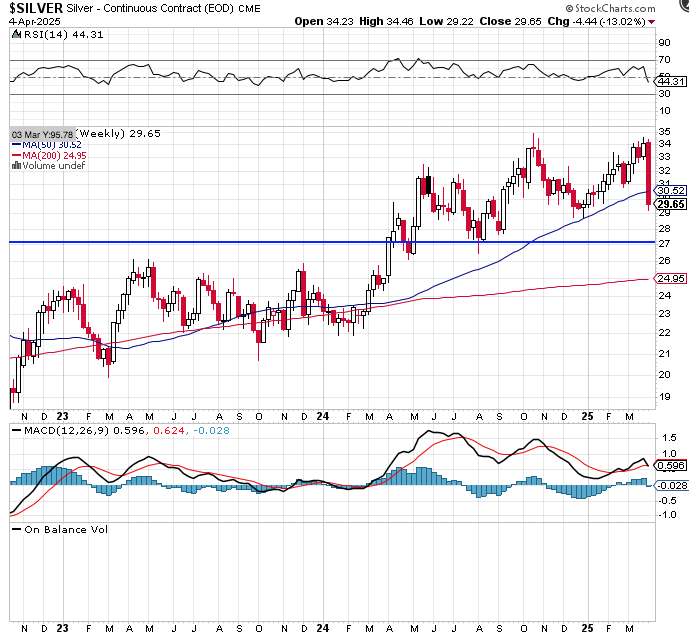
Task: Click the red MA(200) legend marker
Action: click(15, 155)
